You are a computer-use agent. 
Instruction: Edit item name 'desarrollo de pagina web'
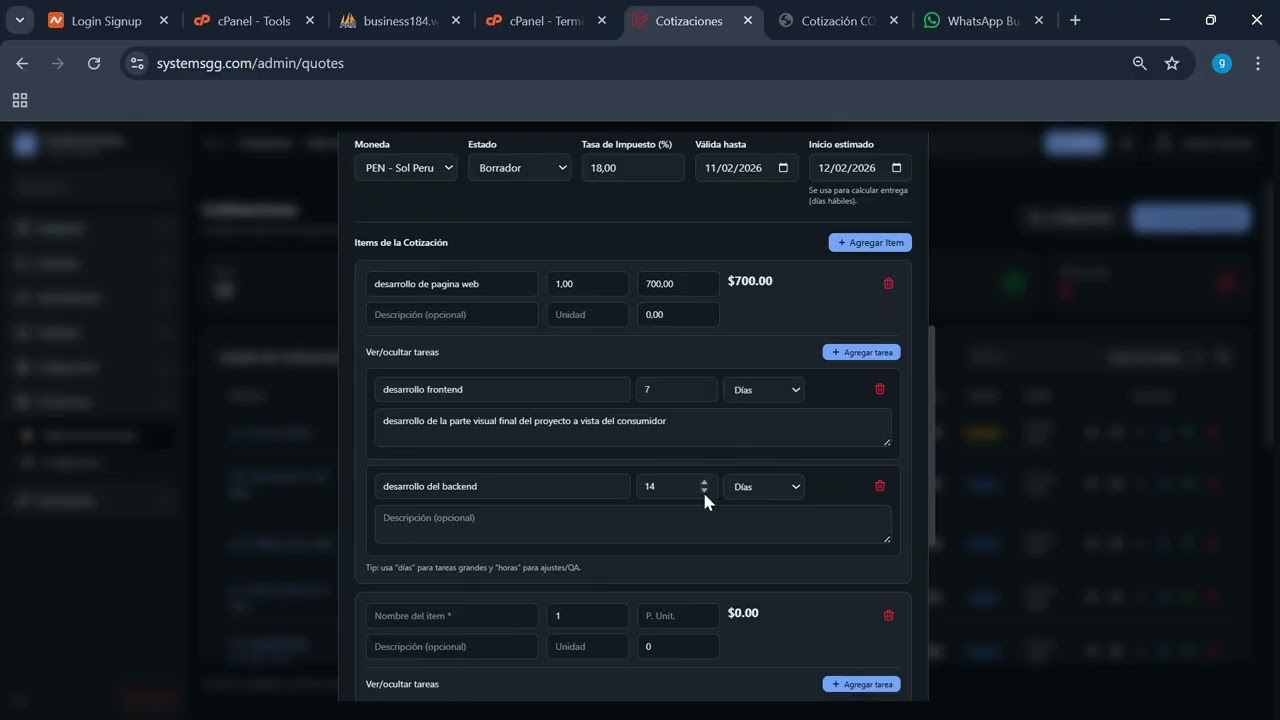452,284
